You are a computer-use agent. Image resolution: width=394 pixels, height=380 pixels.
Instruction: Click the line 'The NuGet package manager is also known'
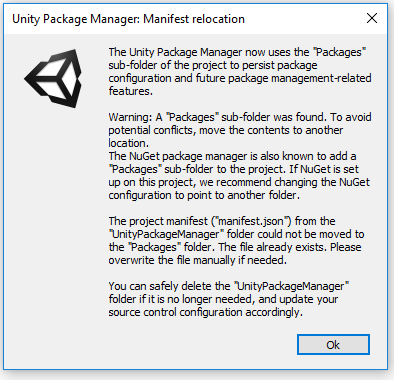point(232,156)
